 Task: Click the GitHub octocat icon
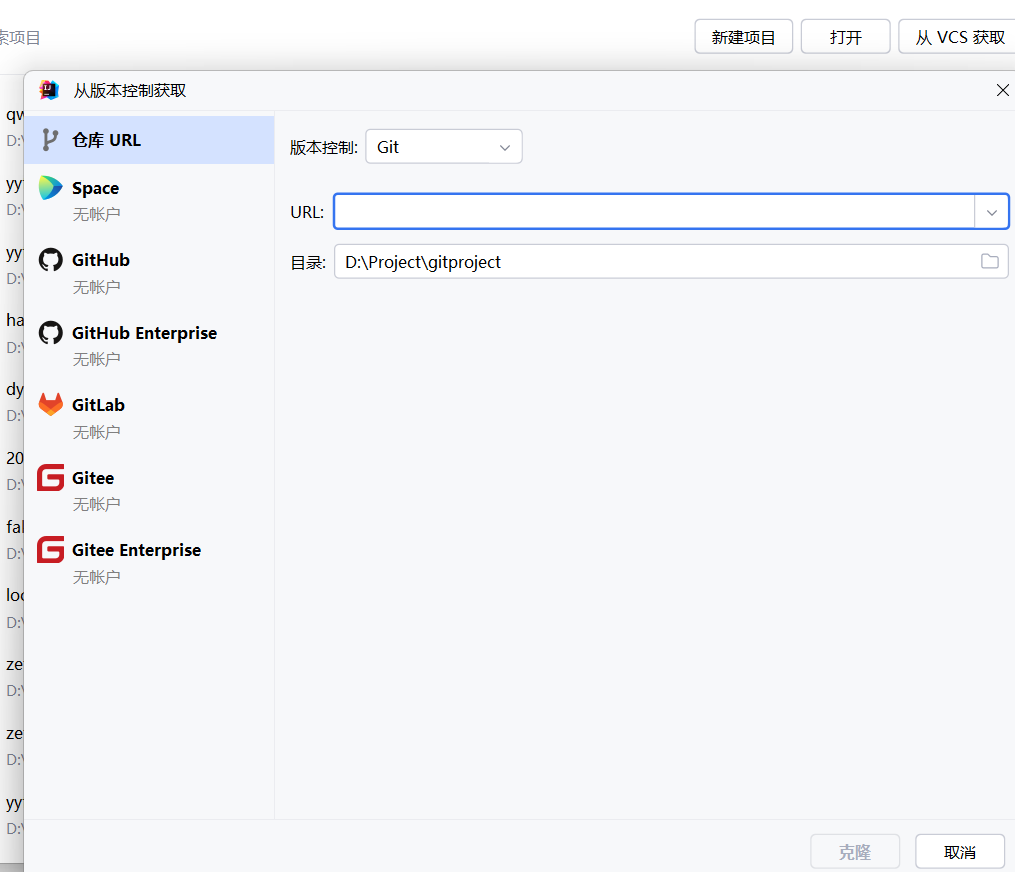[50, 260]
